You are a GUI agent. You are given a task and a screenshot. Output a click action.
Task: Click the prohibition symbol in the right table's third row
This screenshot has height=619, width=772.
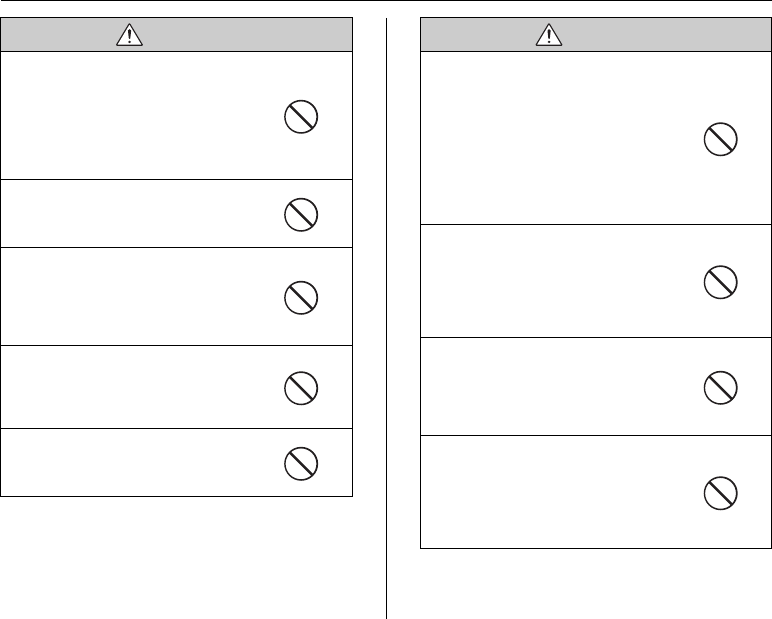(720, 386)
